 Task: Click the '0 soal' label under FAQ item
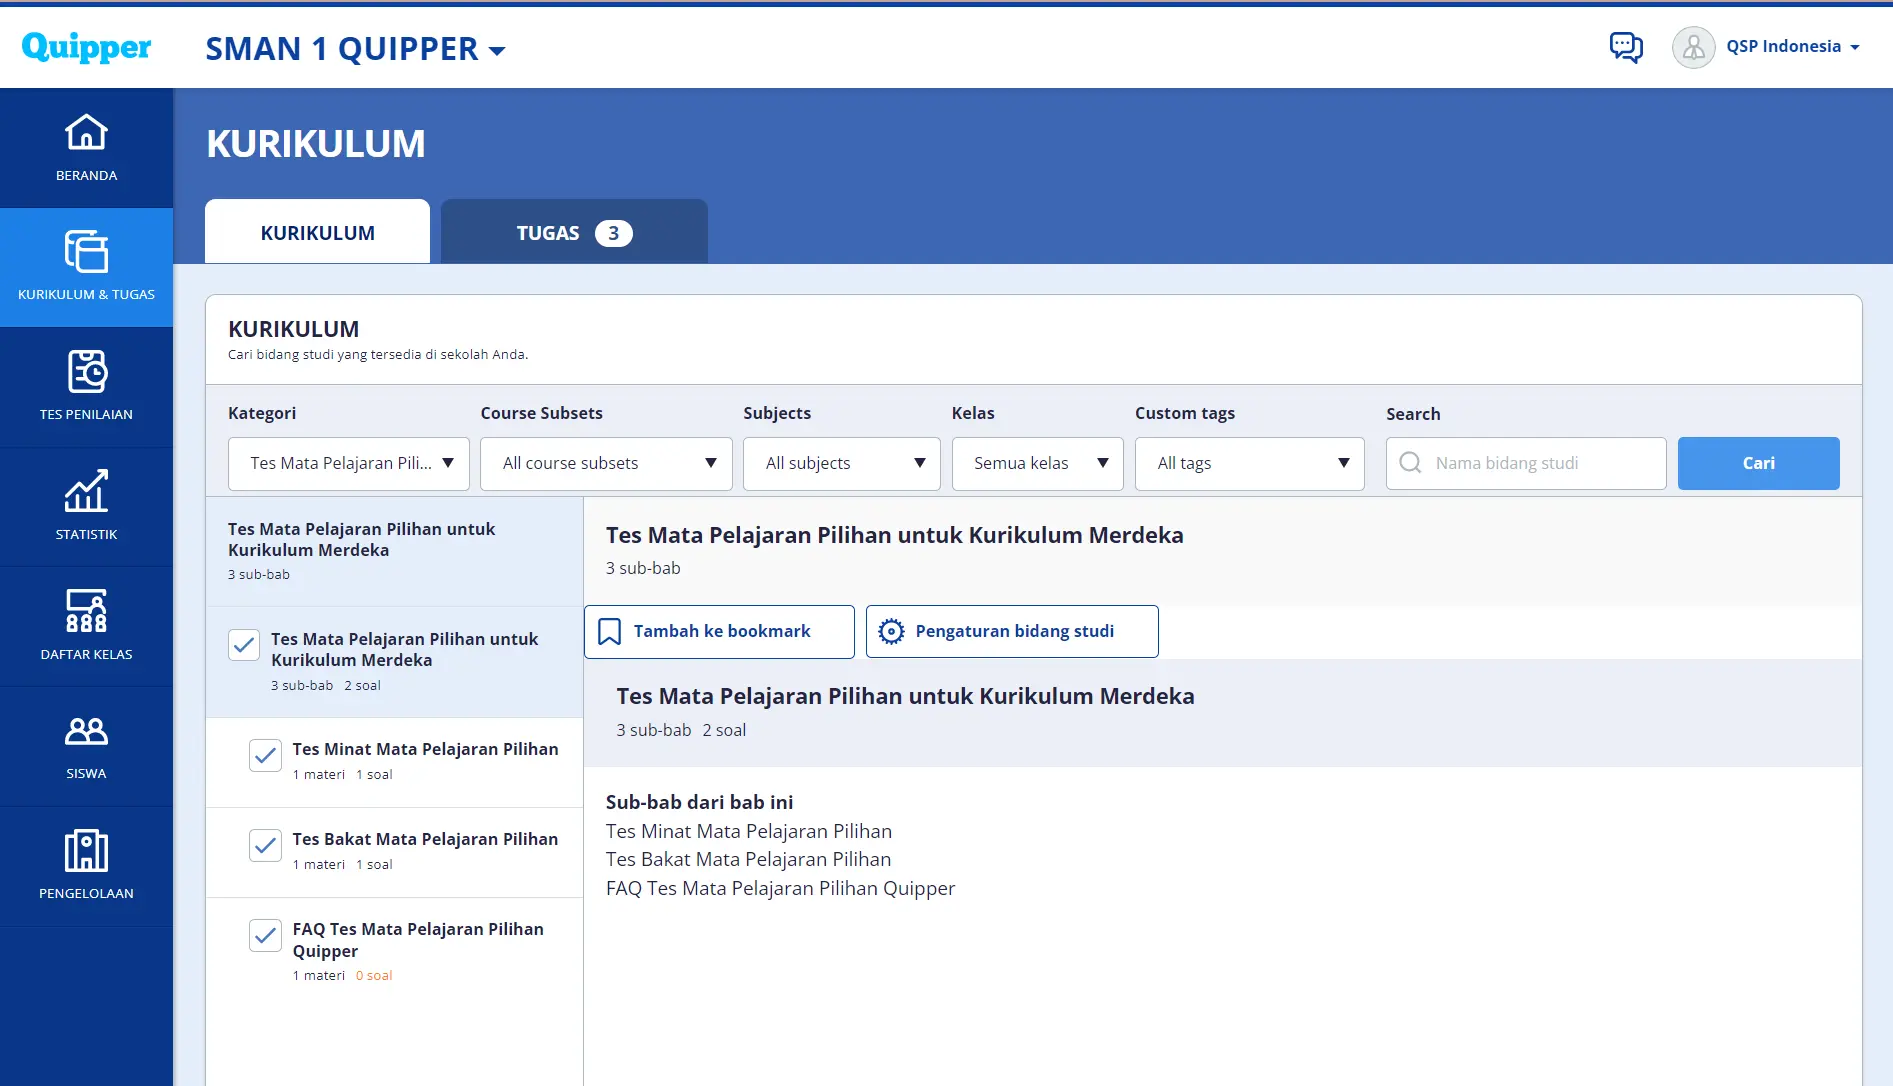[x=374, y=976]
